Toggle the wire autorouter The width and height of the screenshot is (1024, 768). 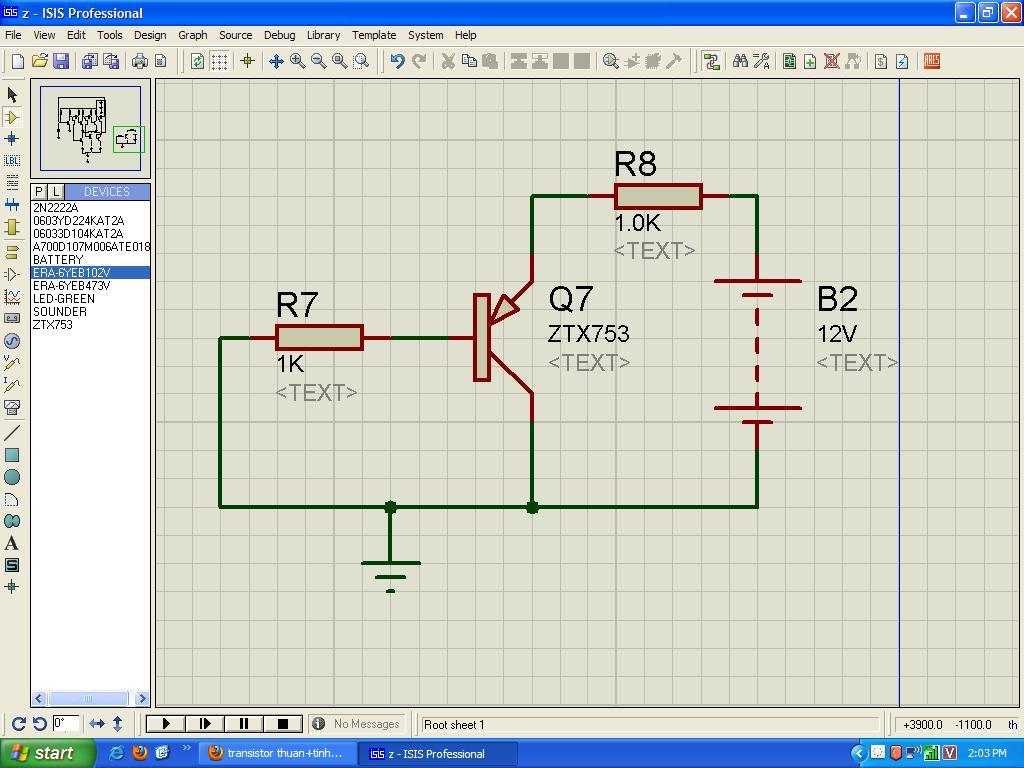tap(711, 62)
